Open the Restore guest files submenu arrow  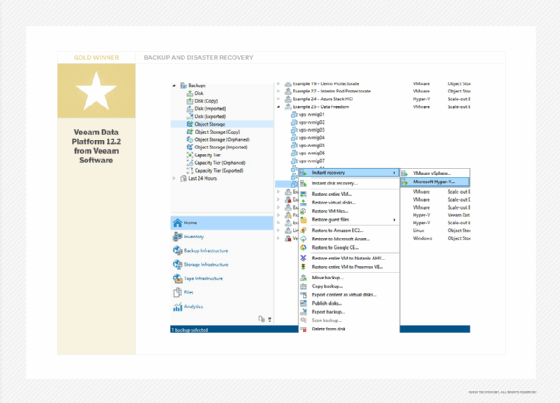click(394, 220)
